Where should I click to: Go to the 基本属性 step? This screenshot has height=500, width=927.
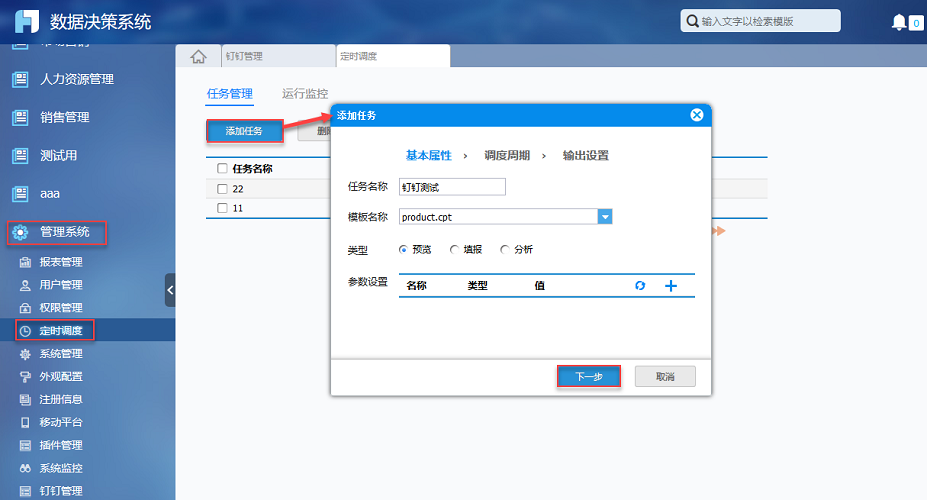(x=429, y=155)
